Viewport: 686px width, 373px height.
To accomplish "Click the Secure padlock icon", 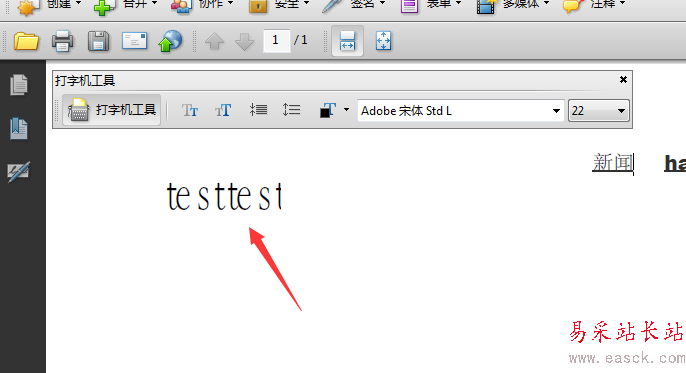I will click(258, 6).
